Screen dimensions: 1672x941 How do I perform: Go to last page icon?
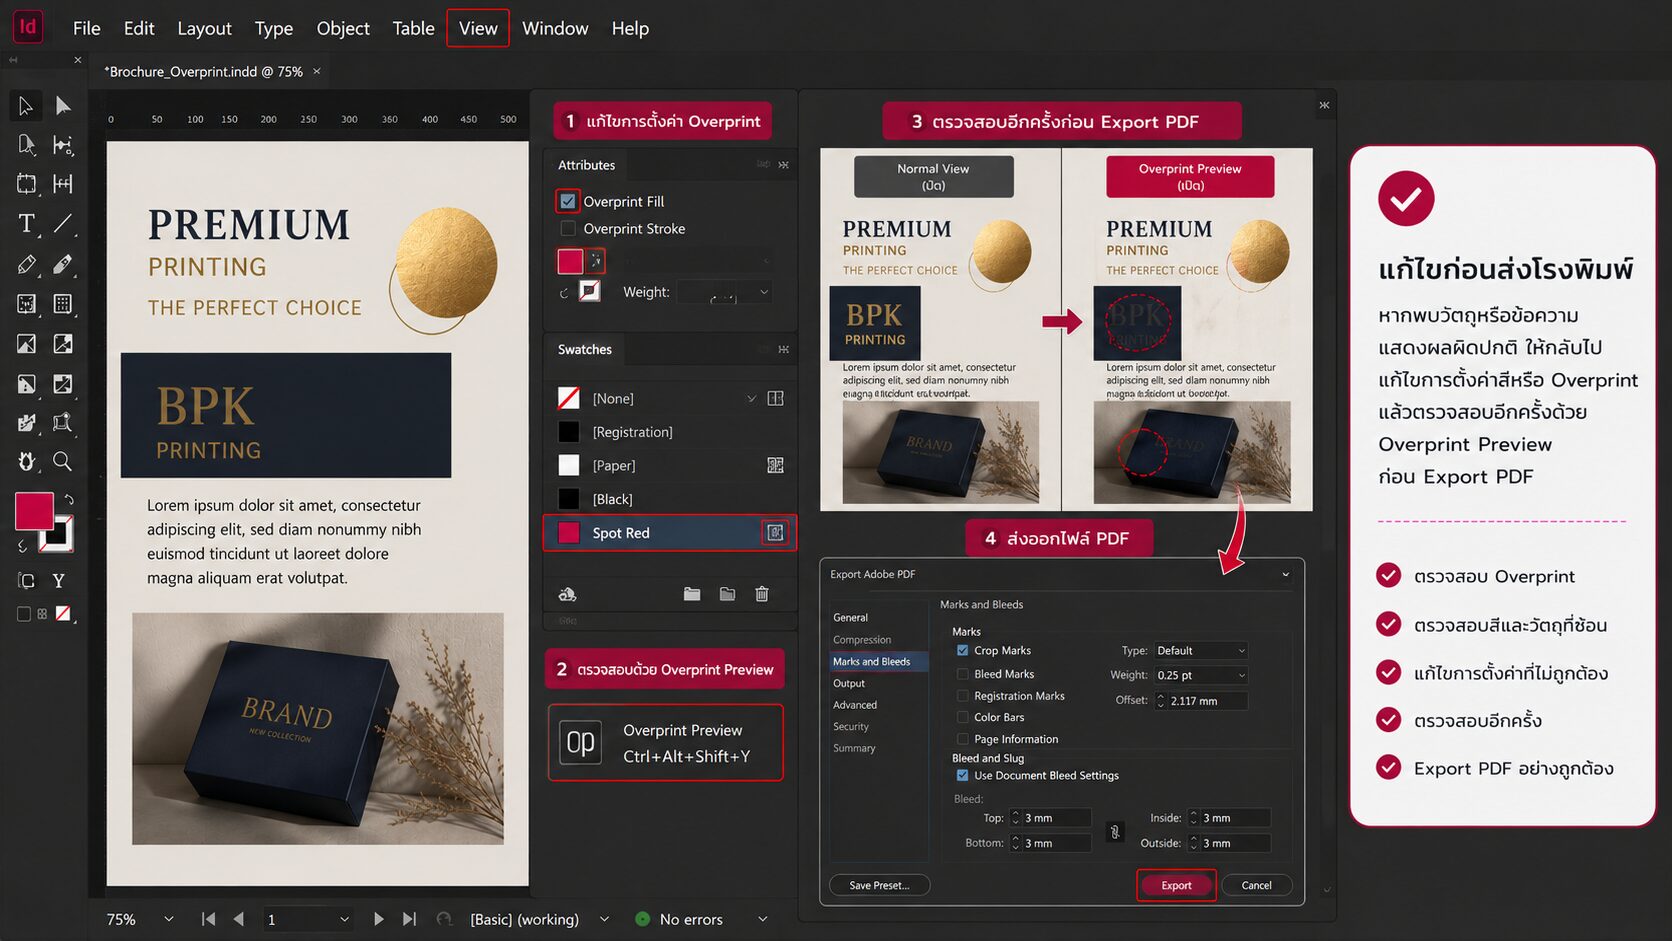point(409,919)
